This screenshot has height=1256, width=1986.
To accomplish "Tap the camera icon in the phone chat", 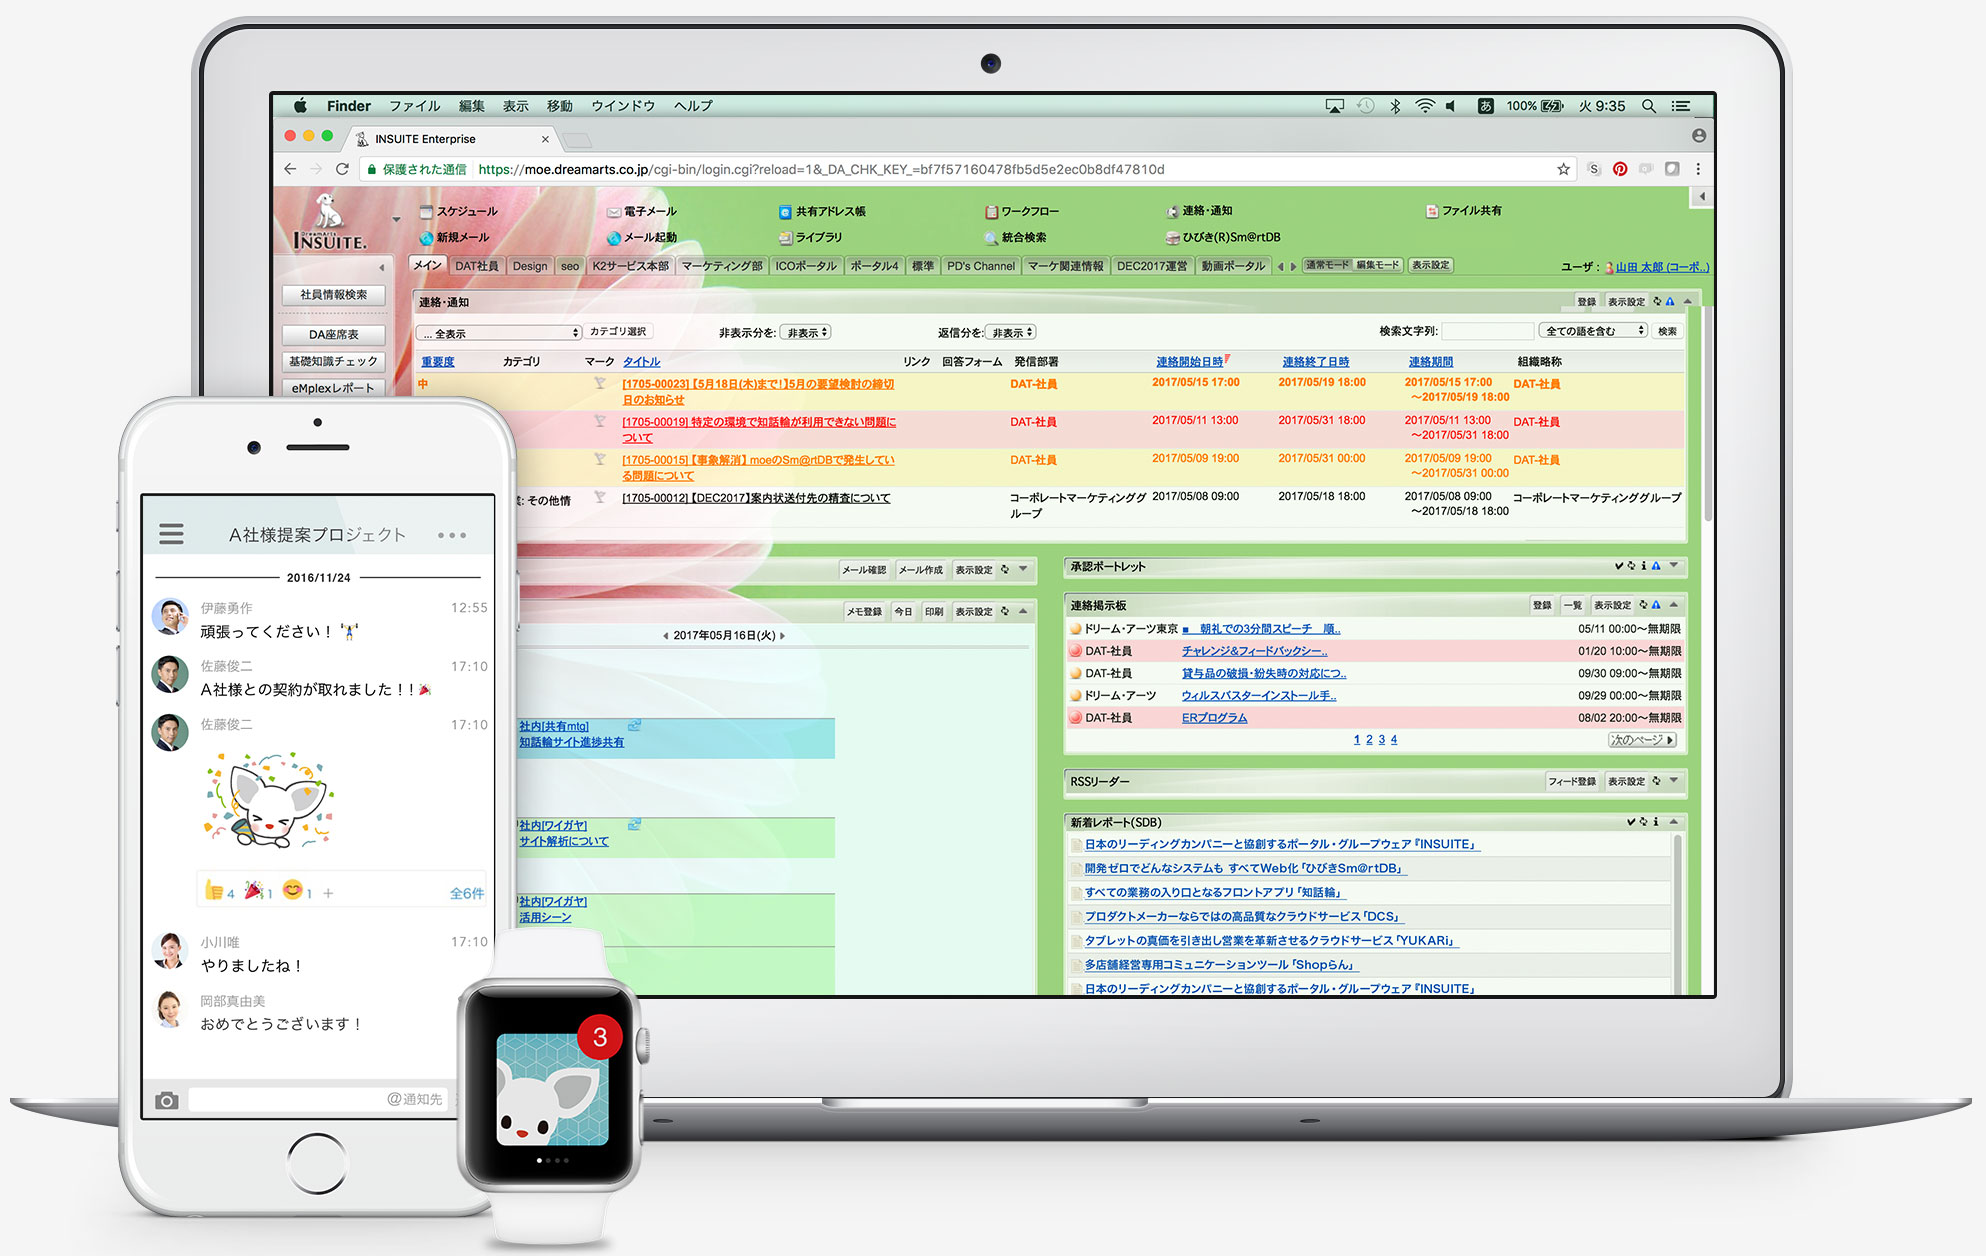I will coord(167,1100).
